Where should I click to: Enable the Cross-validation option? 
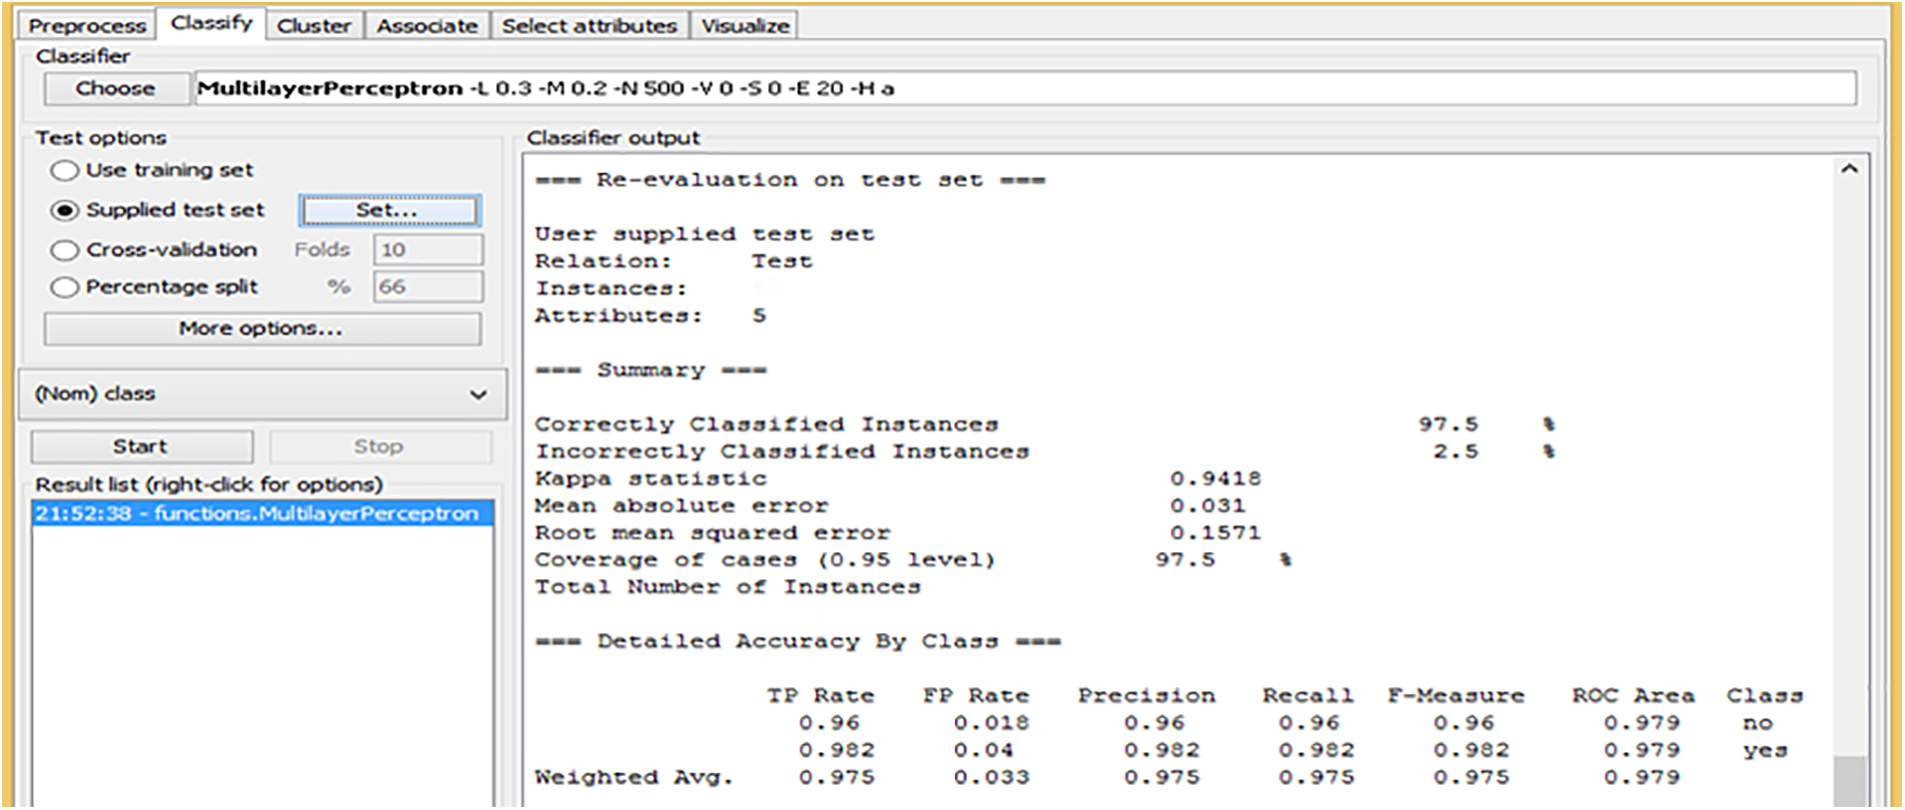click(x=65, y=250)
